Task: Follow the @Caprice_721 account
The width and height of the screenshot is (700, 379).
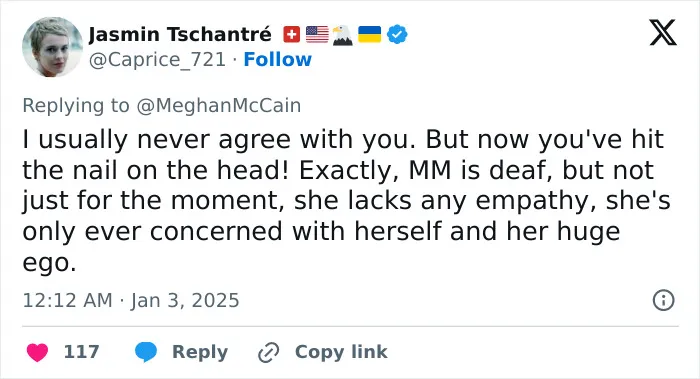Action: coord(278,59)
